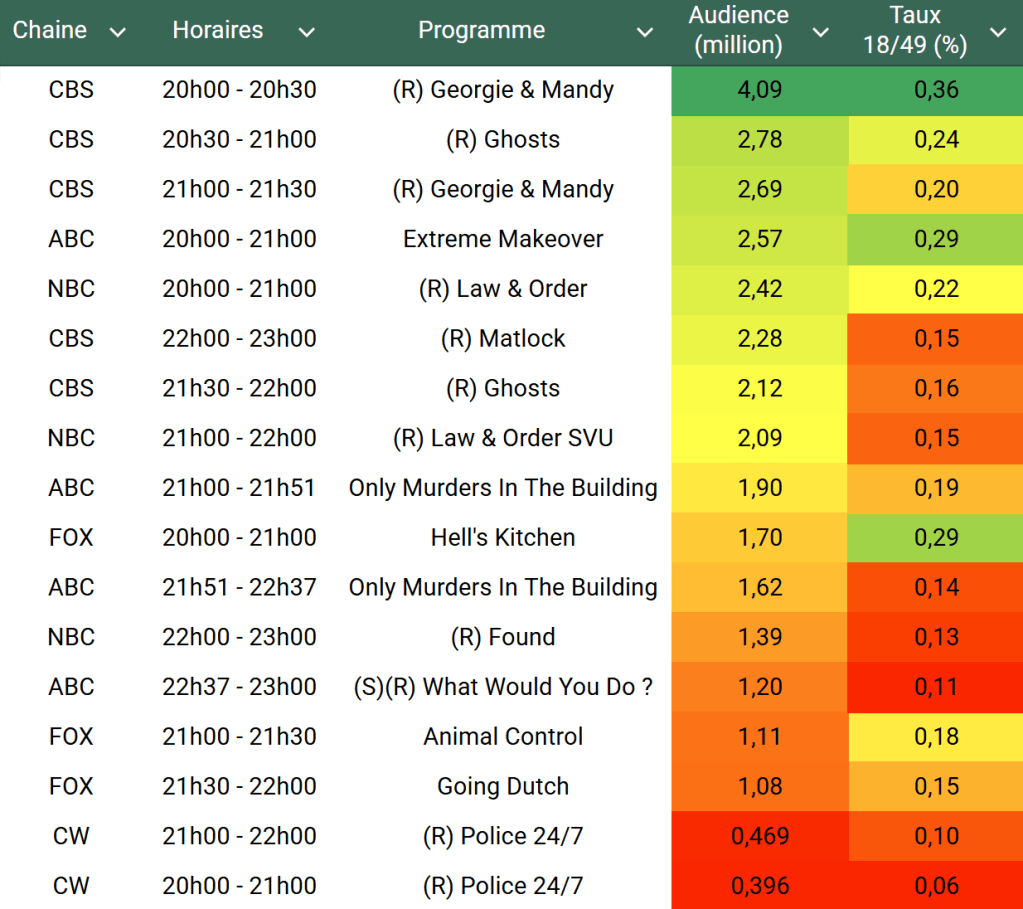Click the red 0,06 rating cell
1023x909 pixels.
(935, 886)
